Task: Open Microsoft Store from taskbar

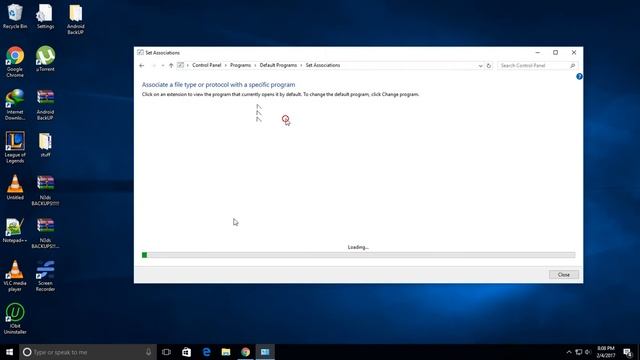Action: pyautogui.click(x=186, y=352)
